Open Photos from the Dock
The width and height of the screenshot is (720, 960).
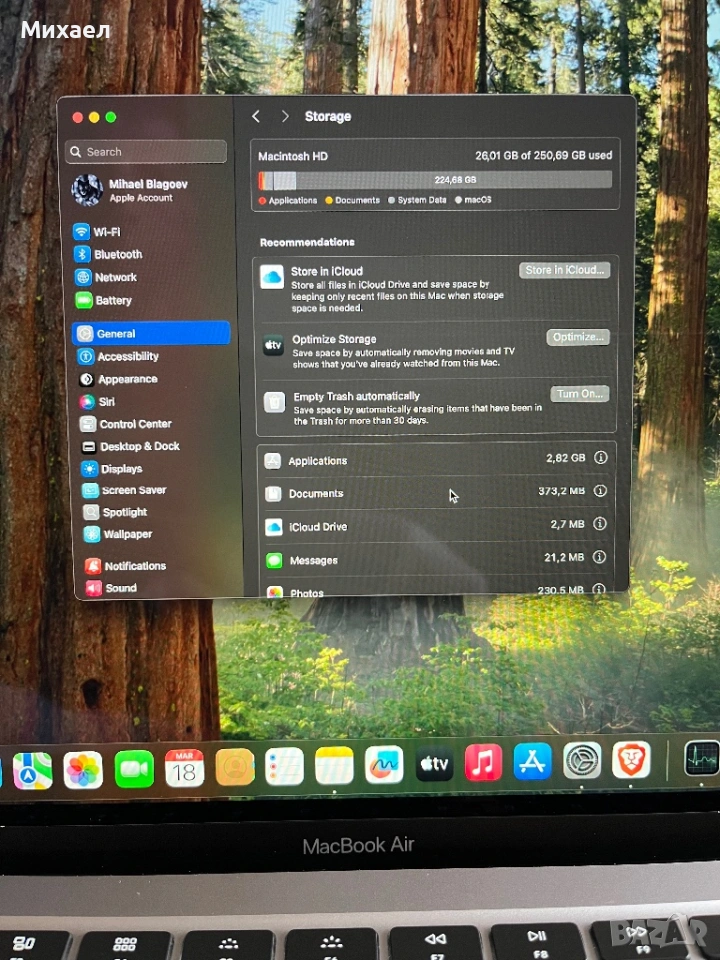pos(83,770)
